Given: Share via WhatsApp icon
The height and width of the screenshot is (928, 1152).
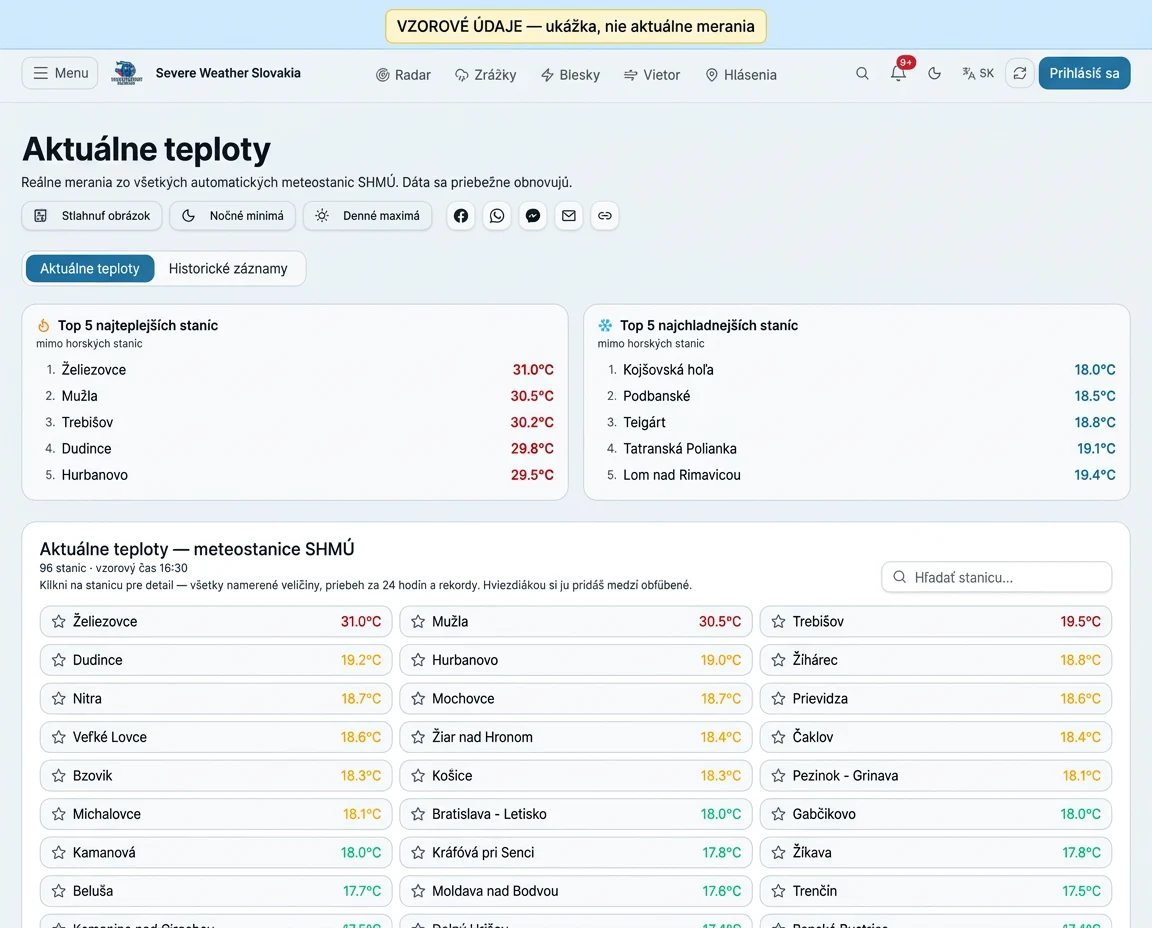Looking at the screenshot, I should coord(497,215).
